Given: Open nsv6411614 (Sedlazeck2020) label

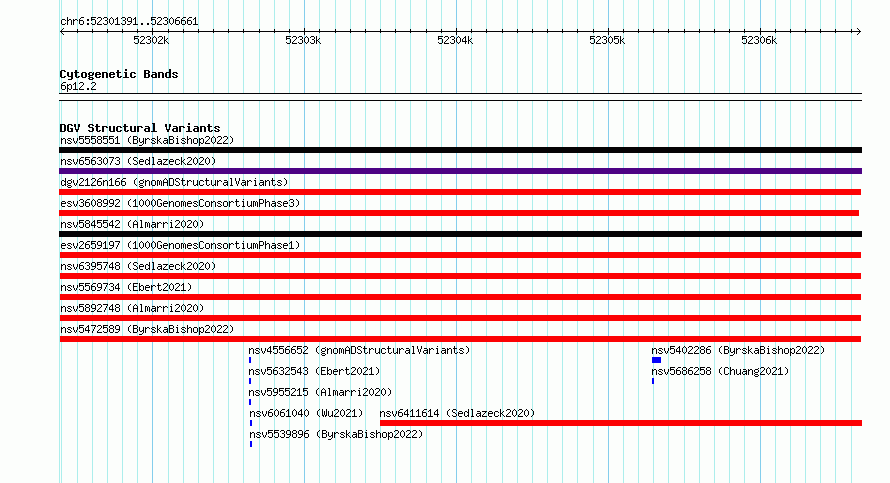Looking at the screenshot, I should (x=457, y=413).
